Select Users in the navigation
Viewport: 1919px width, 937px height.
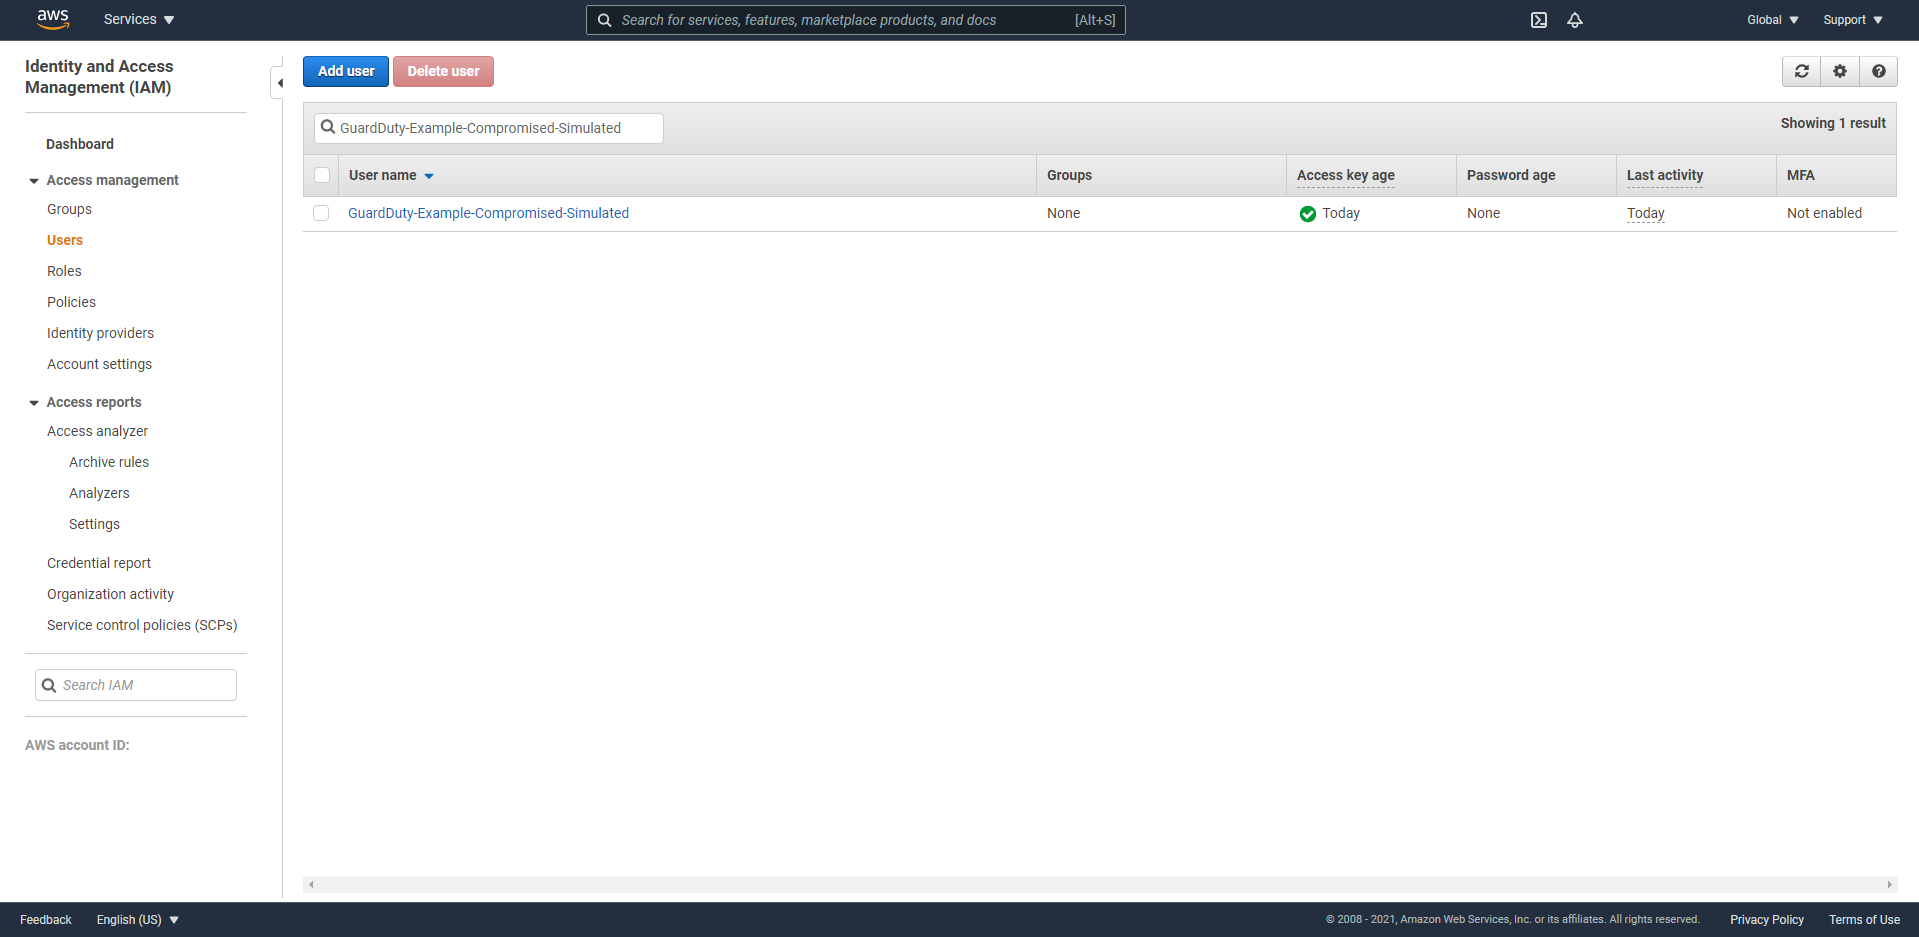coord(65,240)
